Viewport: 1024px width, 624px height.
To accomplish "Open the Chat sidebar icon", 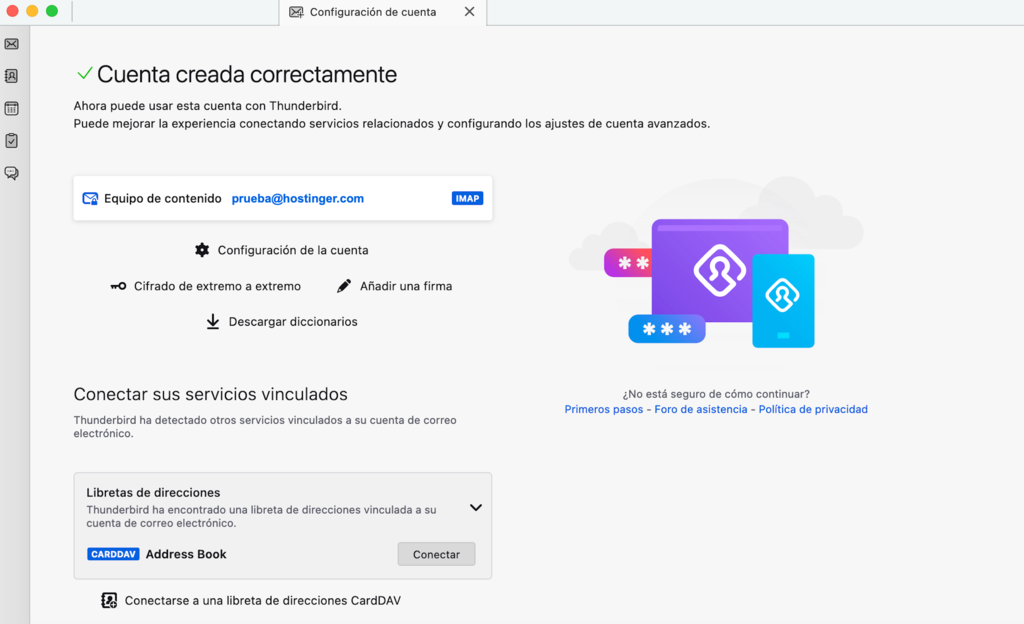I will pyautogui.click(x=12, y=173).
